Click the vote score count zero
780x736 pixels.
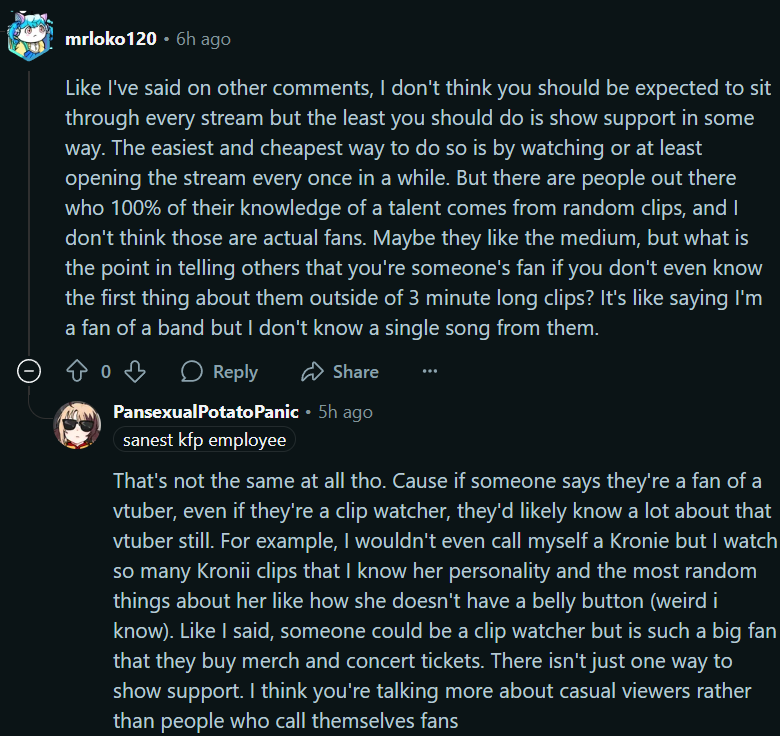(x=106, y=371)
